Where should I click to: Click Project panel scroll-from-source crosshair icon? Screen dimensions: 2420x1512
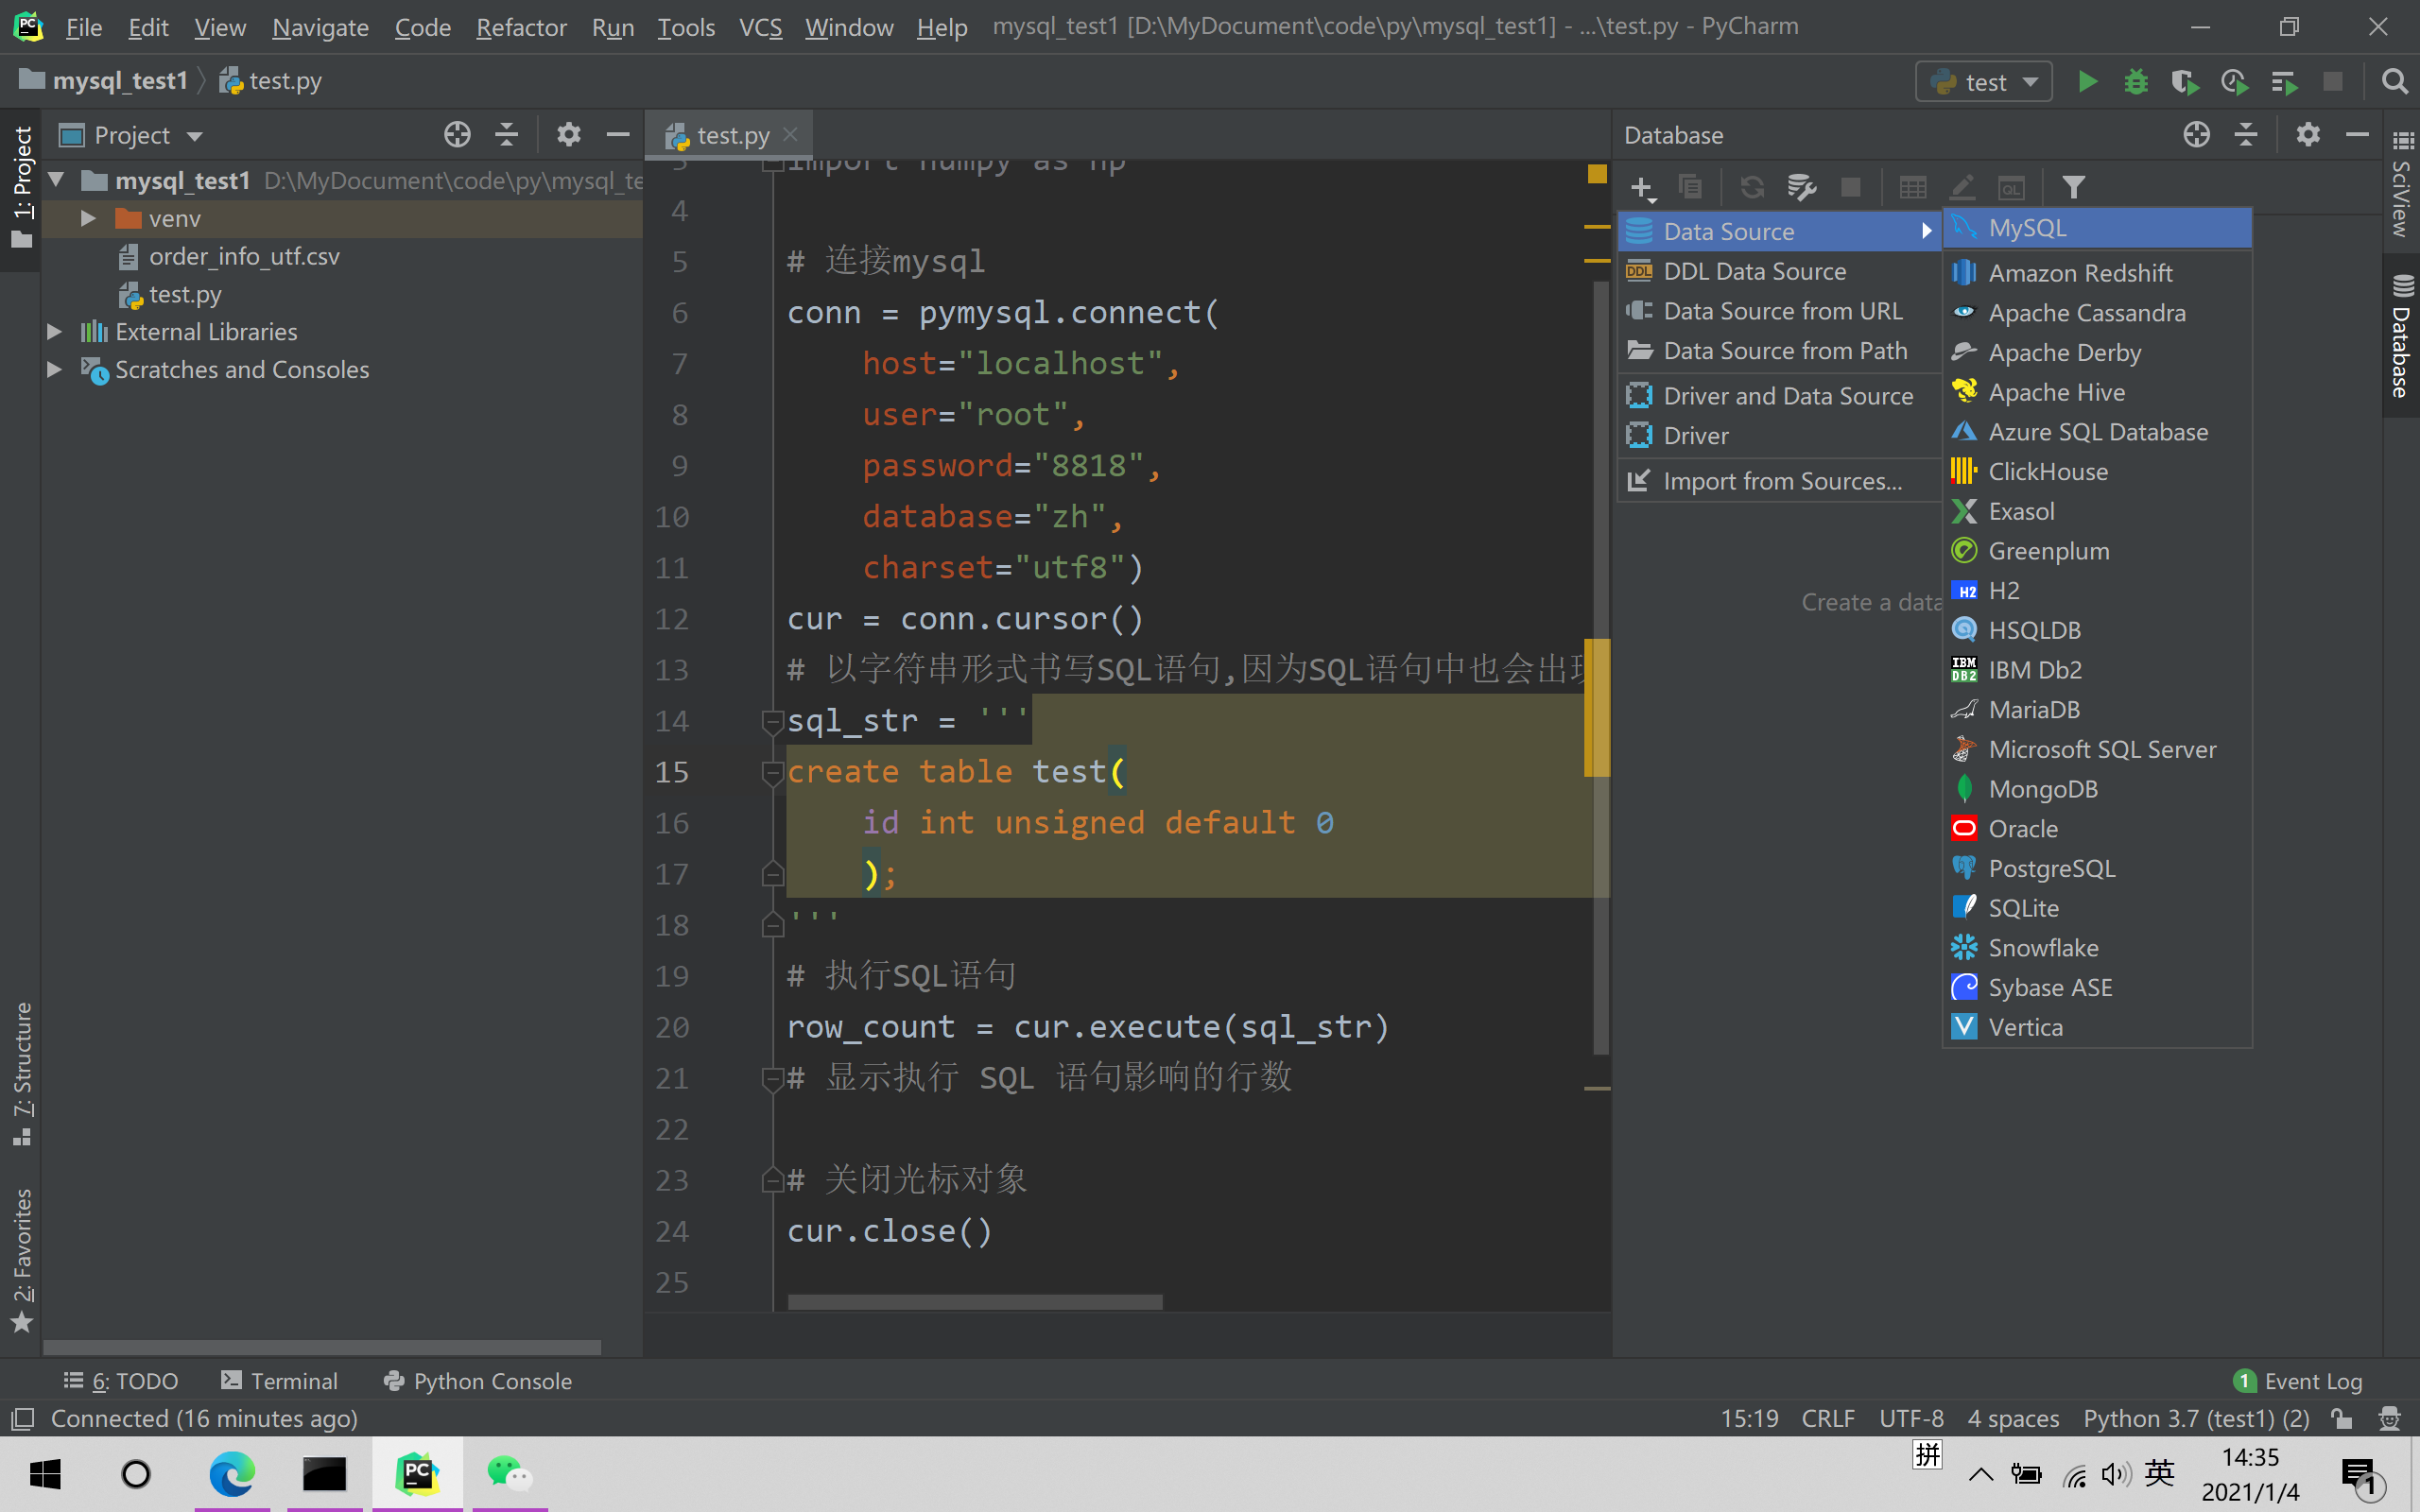457,134
